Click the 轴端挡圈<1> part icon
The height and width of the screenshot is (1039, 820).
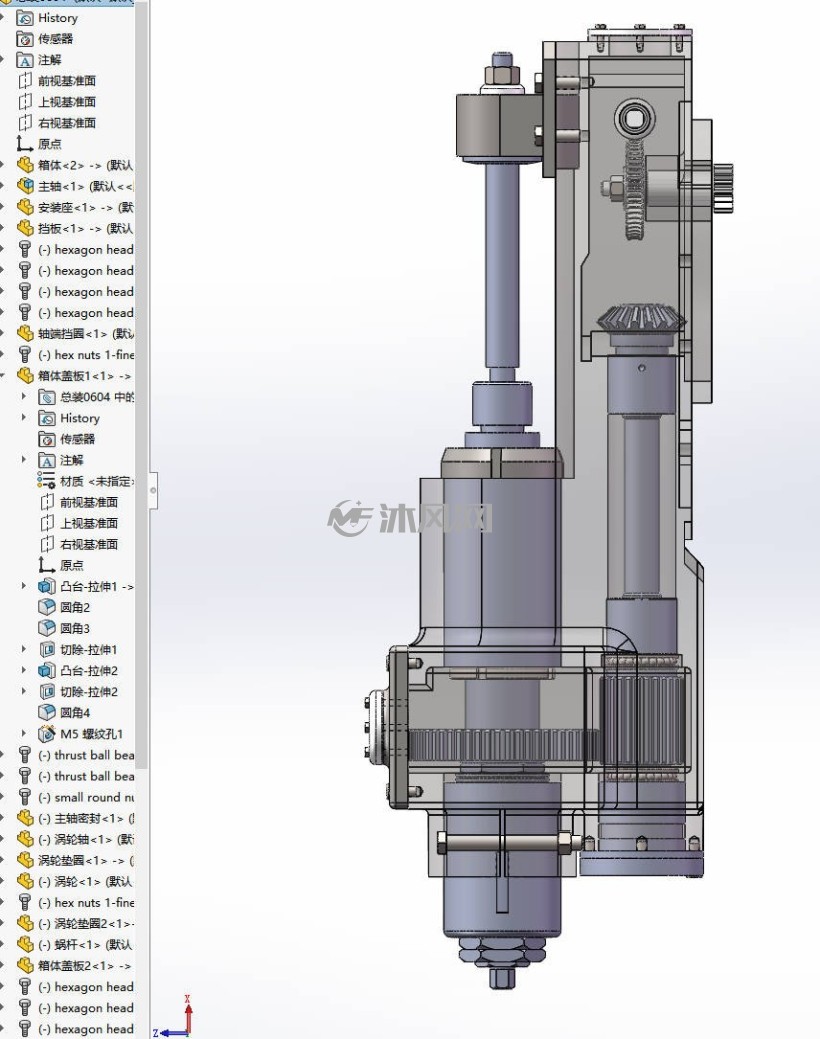(x=25, y=333)
